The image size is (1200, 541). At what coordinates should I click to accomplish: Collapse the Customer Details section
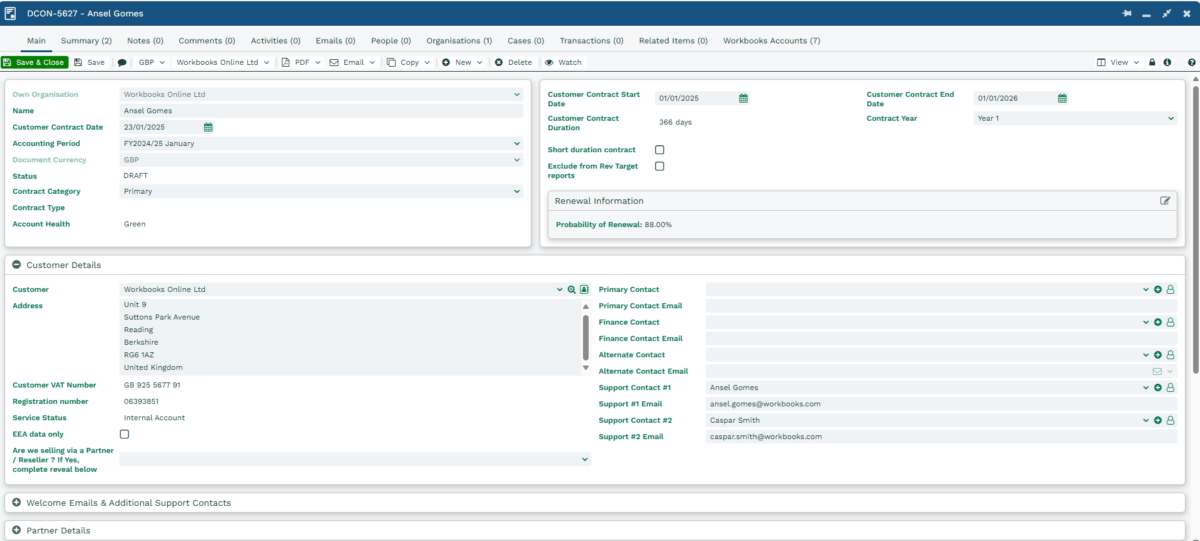pos(17,265)
